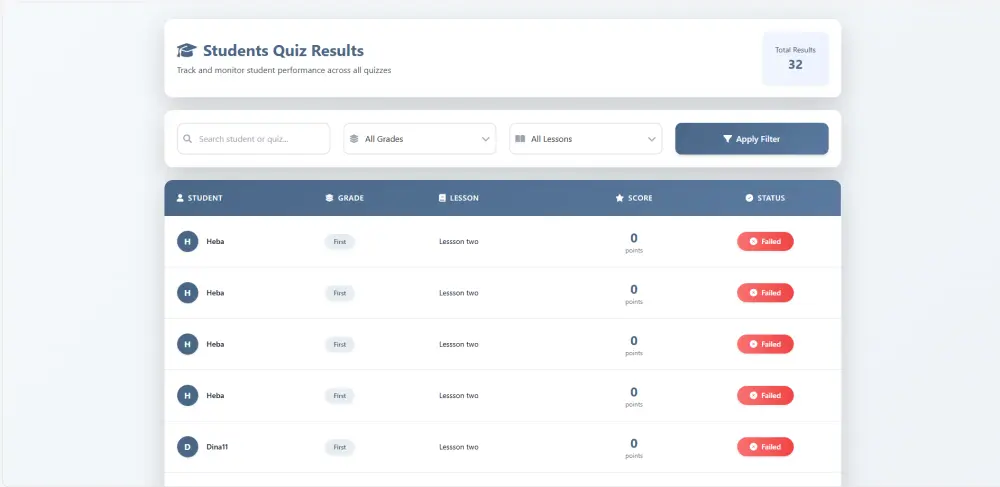Click the book icon in the LESSON header
This screenshot has height=487, width=1000.
pyautogui.click(x=442, y=198)
